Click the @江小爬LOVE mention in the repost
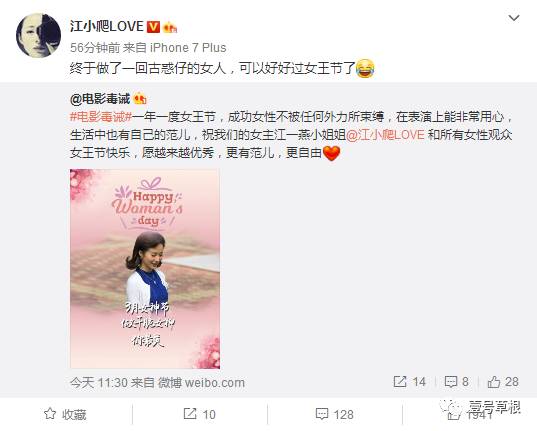537x431 pixels. point(385,135)
